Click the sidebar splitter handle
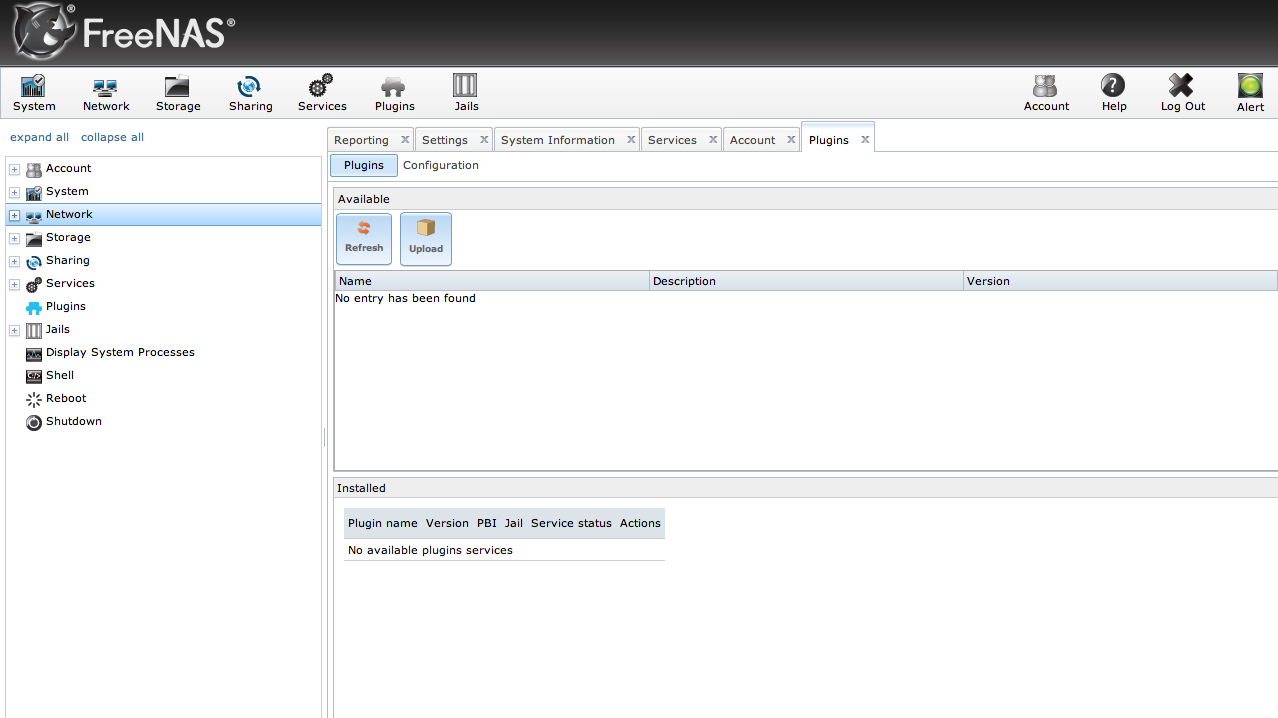 (x=325, y=437)
